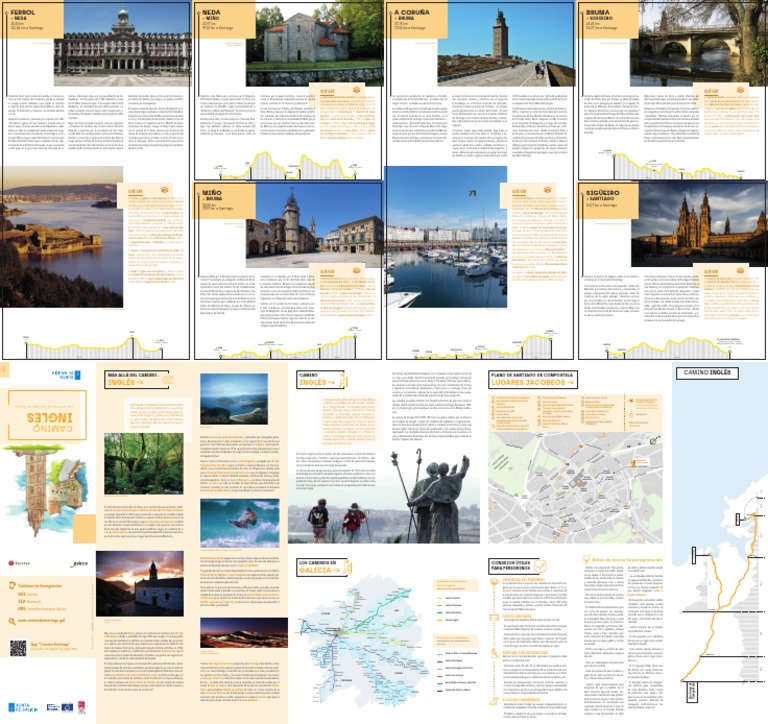
Task: Click the Xacobeo logo on the cover
Action: coord(79,564)
